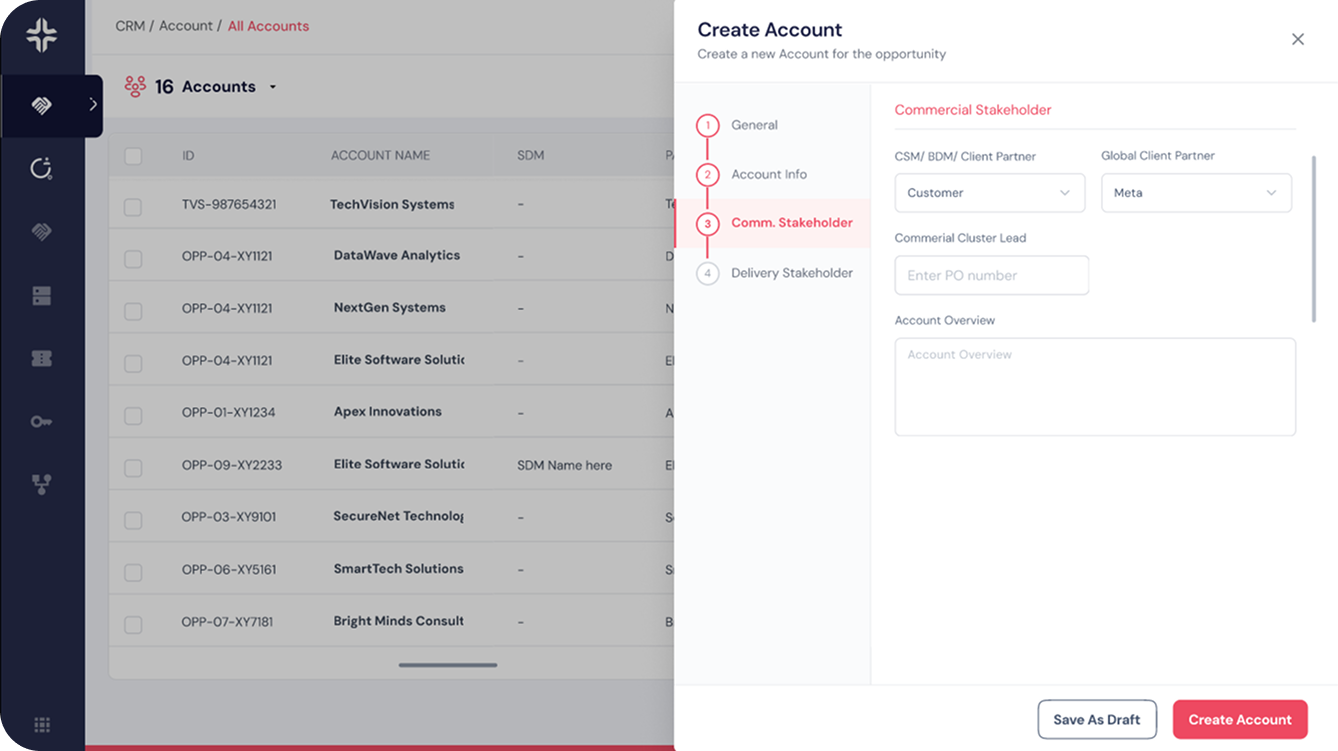Screen dimensions: 1338x751
Task: Click the table's horizontal scrollbar
Action: (448, 665)
